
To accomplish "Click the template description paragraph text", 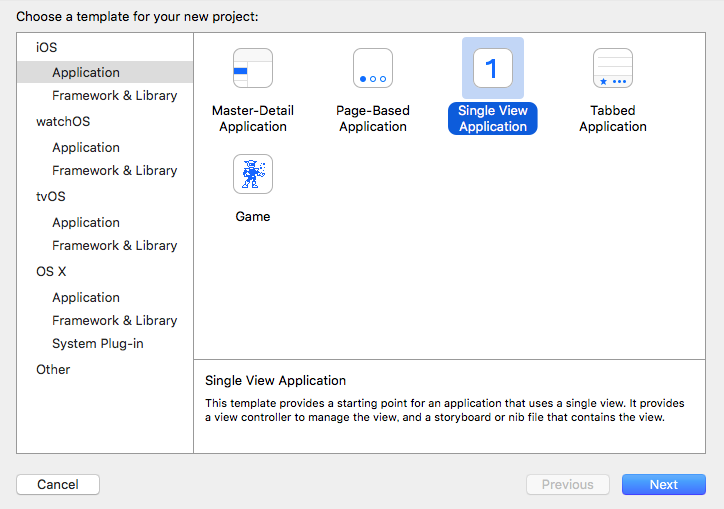I will (445, 410).
